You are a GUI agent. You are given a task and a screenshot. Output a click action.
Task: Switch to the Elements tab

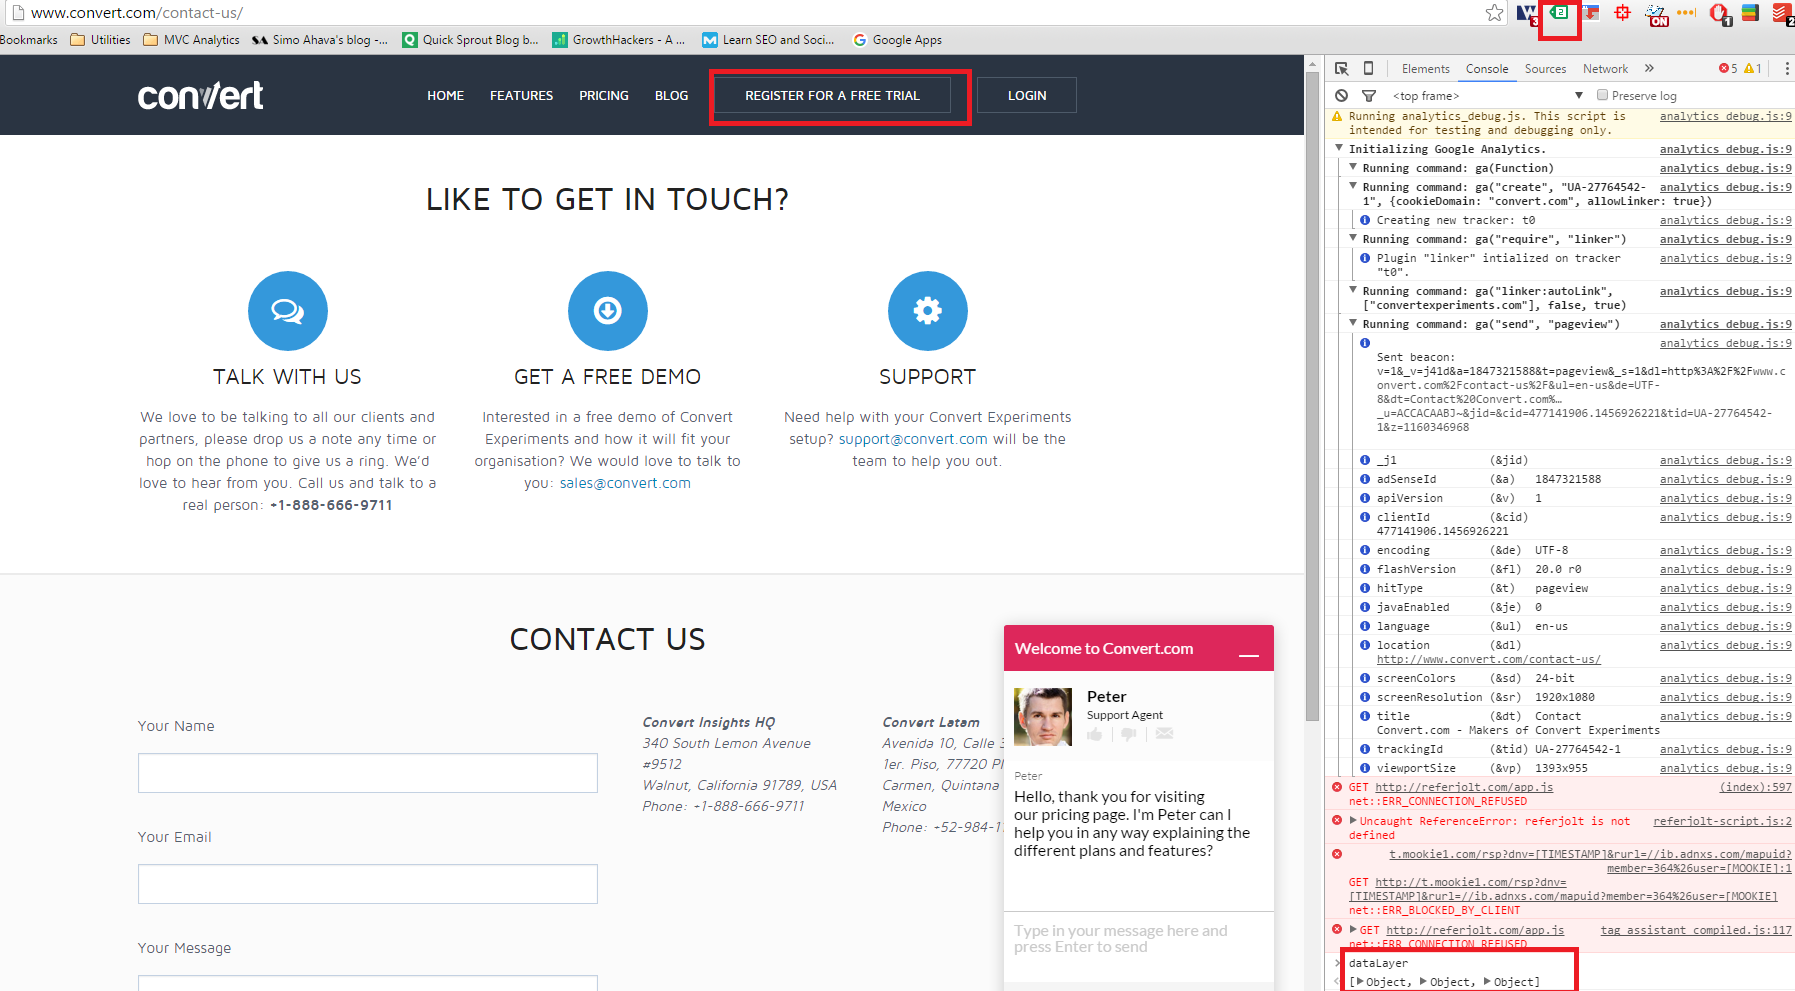1425,69
